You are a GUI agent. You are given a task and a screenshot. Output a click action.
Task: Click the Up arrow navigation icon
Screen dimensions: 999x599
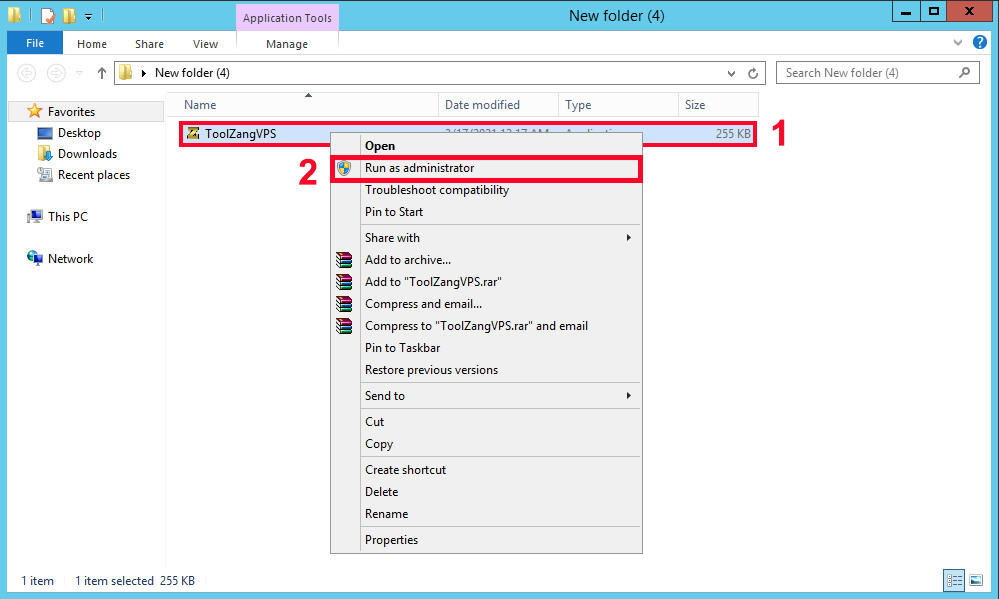click(x=102, y=73)
